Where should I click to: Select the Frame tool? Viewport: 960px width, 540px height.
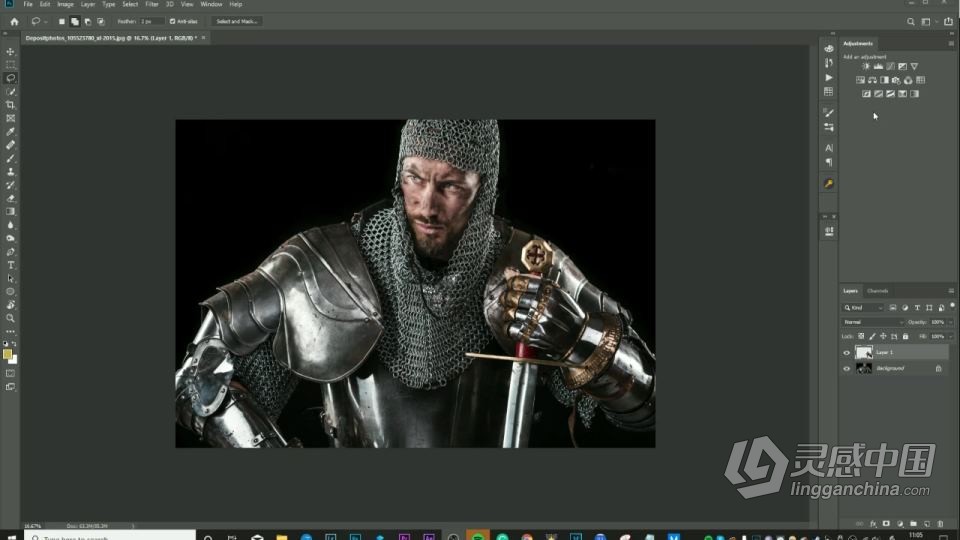(x=10, y=118)
